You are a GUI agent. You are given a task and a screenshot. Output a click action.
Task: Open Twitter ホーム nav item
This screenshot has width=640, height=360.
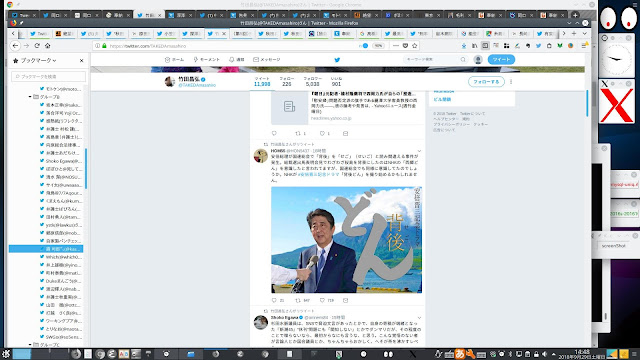[174, 60]
